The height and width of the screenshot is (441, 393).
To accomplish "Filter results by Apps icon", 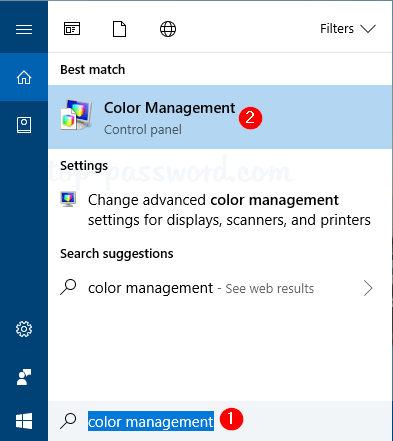I will [x=72, y=29].
